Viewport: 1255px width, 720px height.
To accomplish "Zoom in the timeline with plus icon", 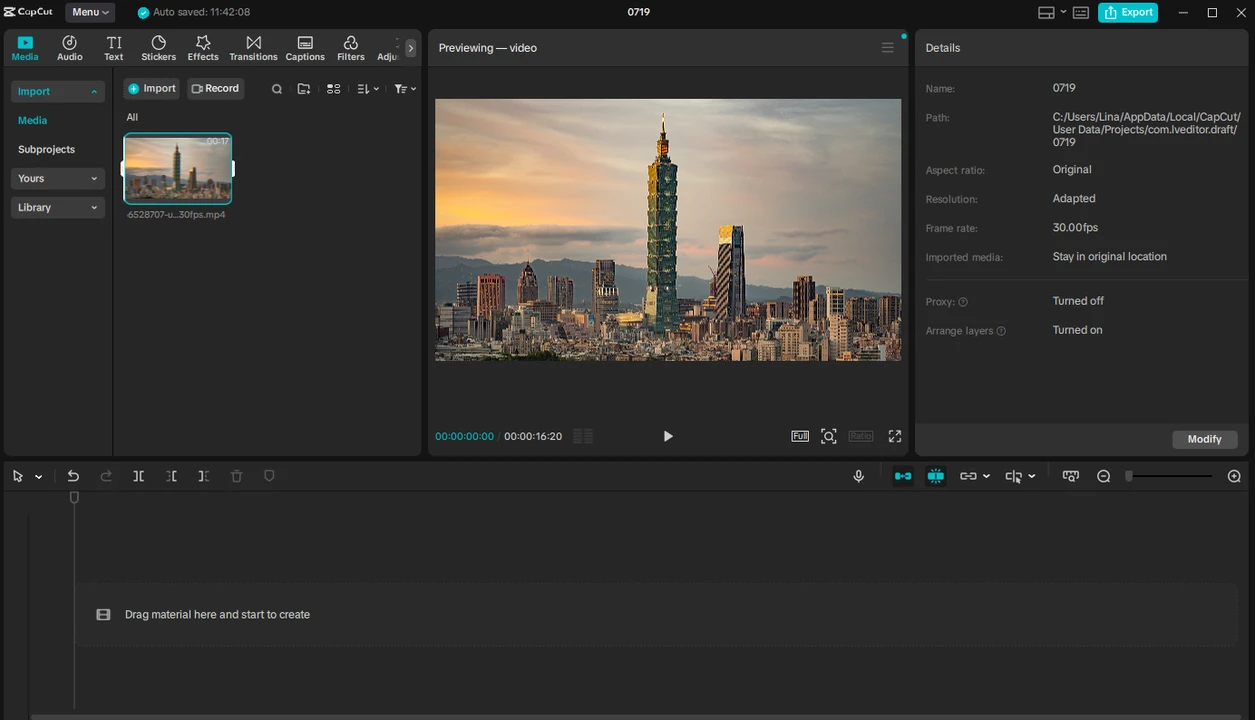I will [x=1235, y=476].
